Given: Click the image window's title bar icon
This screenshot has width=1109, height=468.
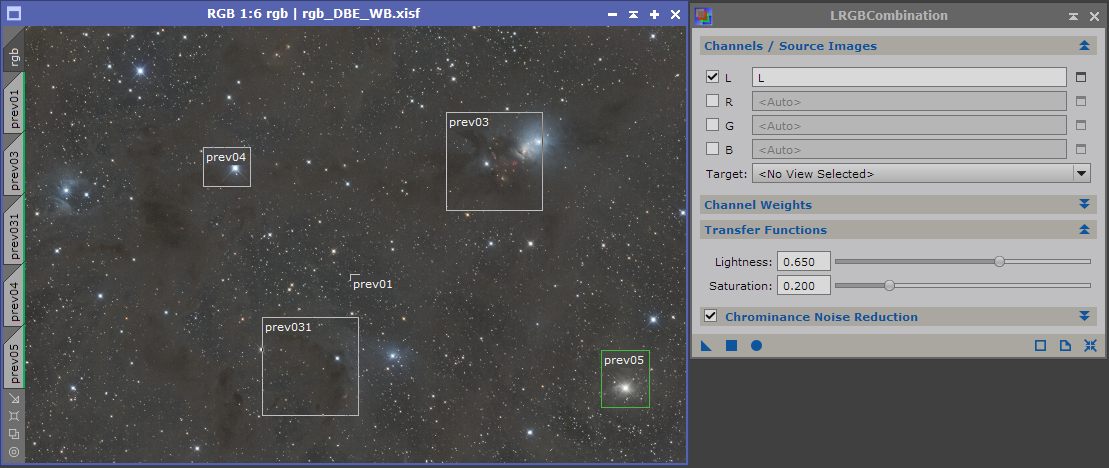Looking at the screenshot, I should point(13,13).
